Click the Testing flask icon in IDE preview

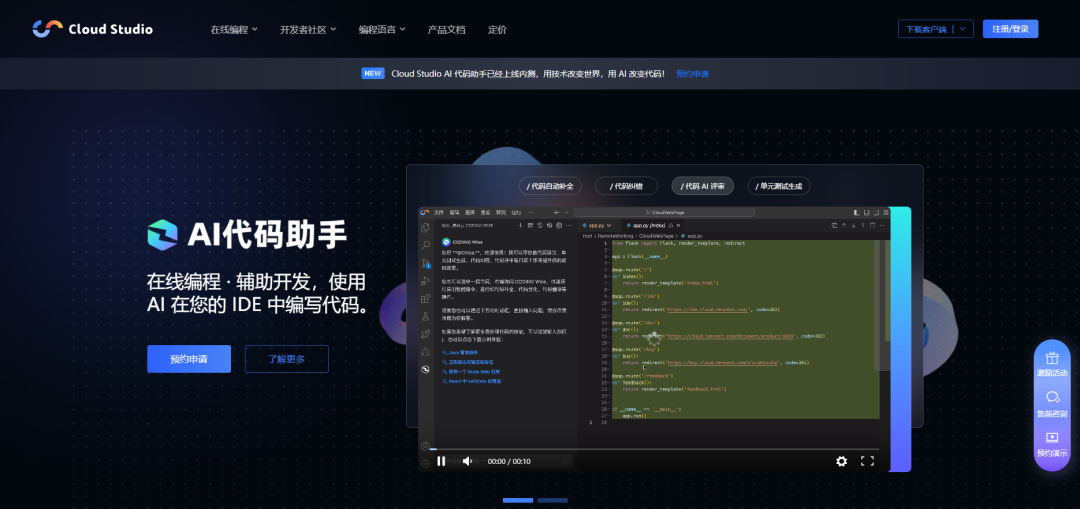426,317
